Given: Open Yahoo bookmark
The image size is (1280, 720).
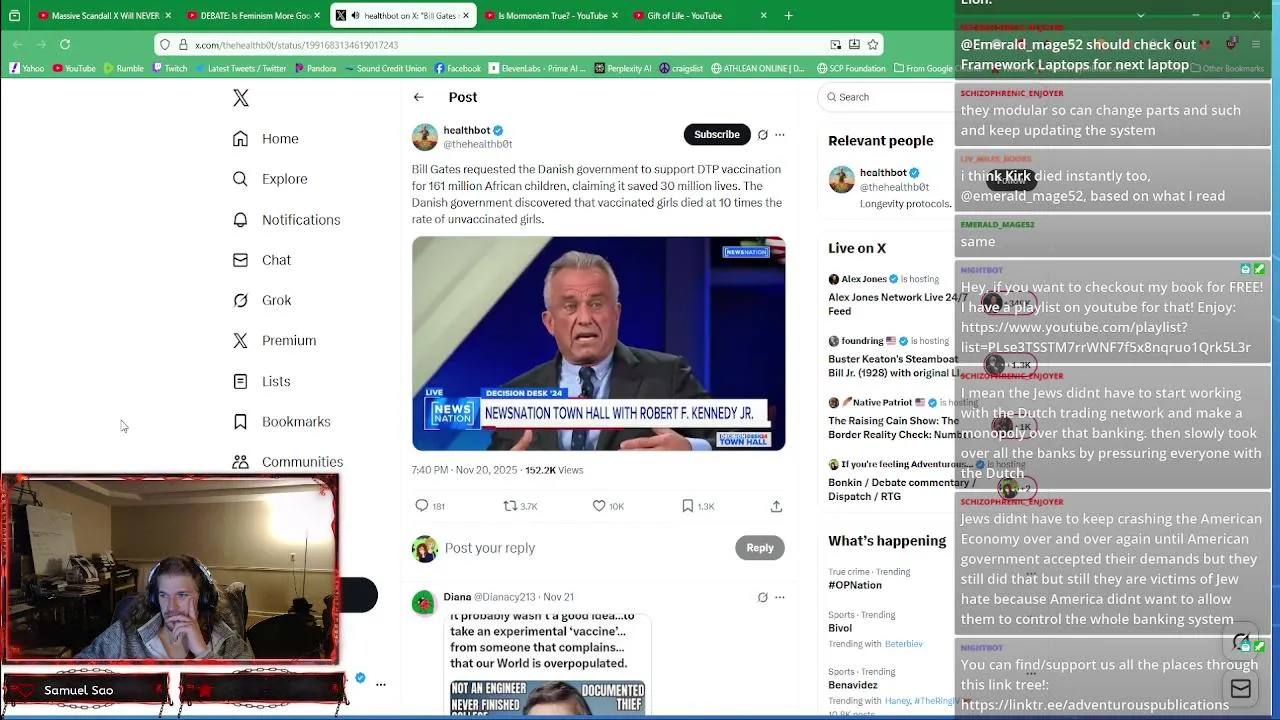Looking at the screenshot, I should [27, 69].
